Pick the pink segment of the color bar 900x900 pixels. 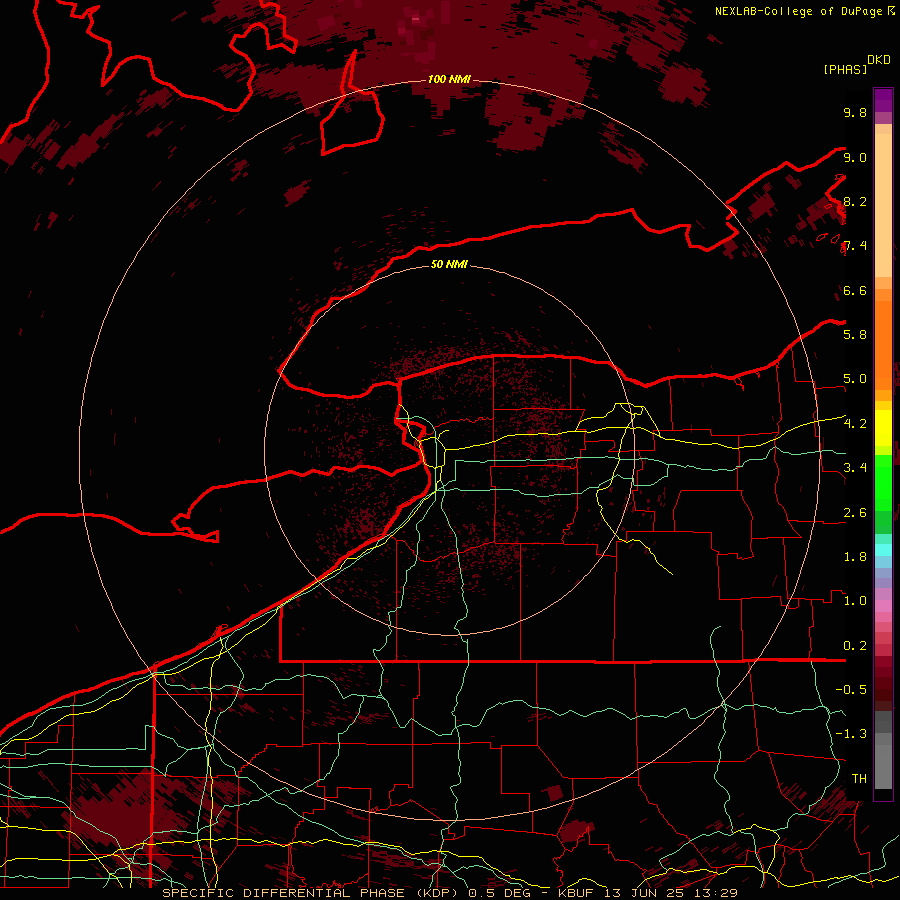click(883, 606)
